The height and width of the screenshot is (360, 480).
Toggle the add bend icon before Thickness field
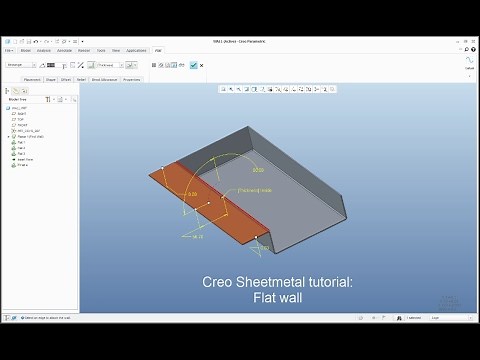coord(91,65)
